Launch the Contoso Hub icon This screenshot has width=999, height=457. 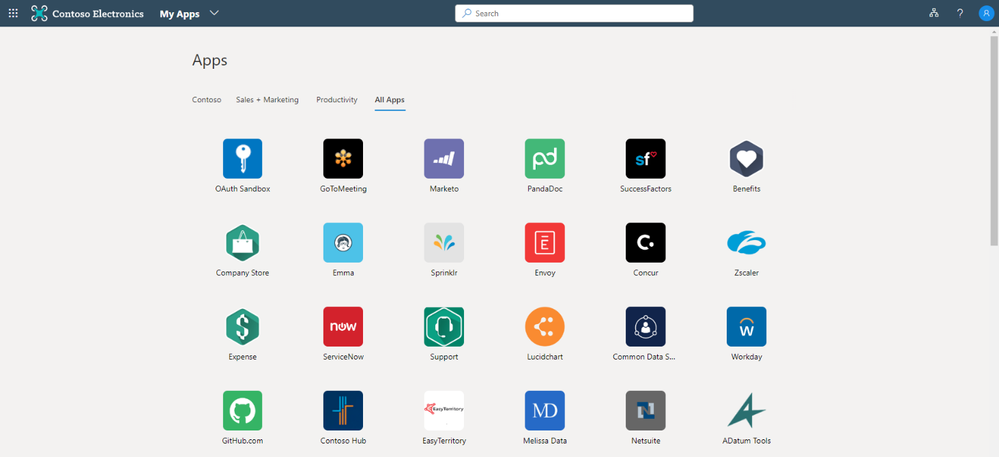(343, 411)
